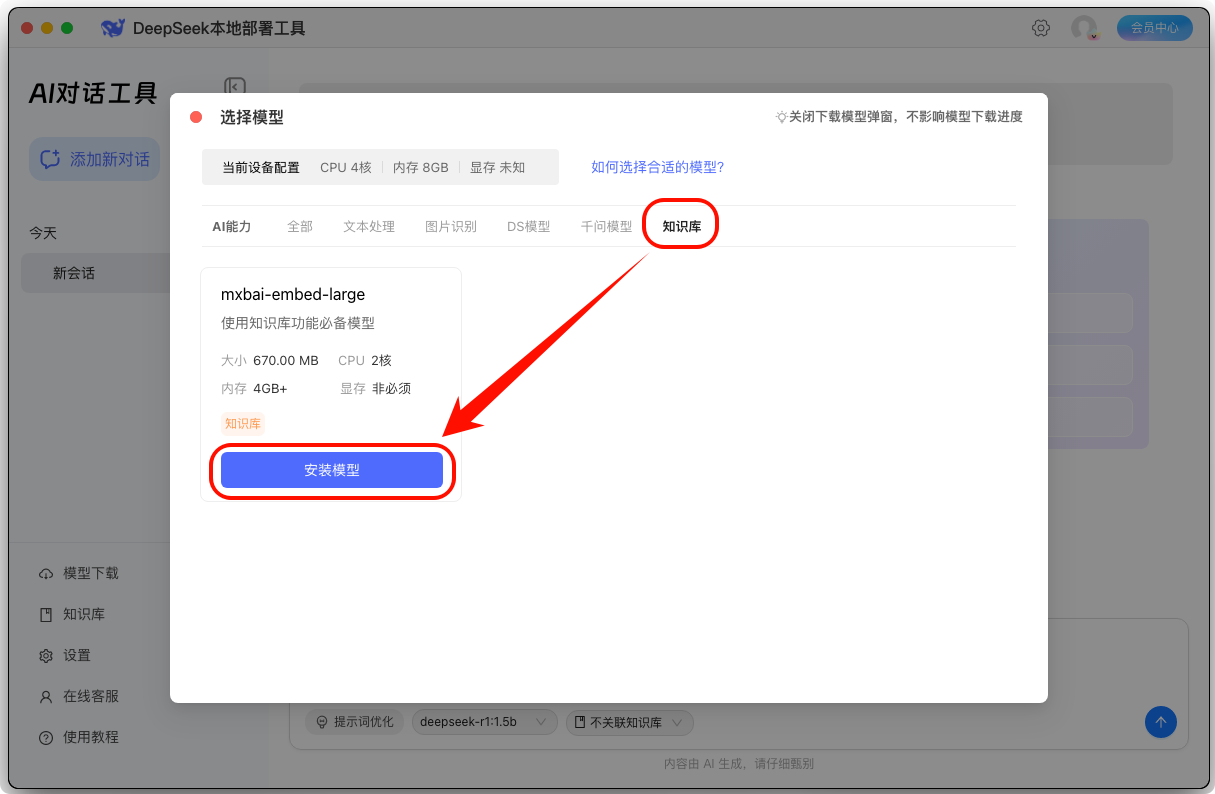This screenshot has width=1215, height=794.
Task: Click the 当前设备配置 label
Action: click(x=261, y=168)
